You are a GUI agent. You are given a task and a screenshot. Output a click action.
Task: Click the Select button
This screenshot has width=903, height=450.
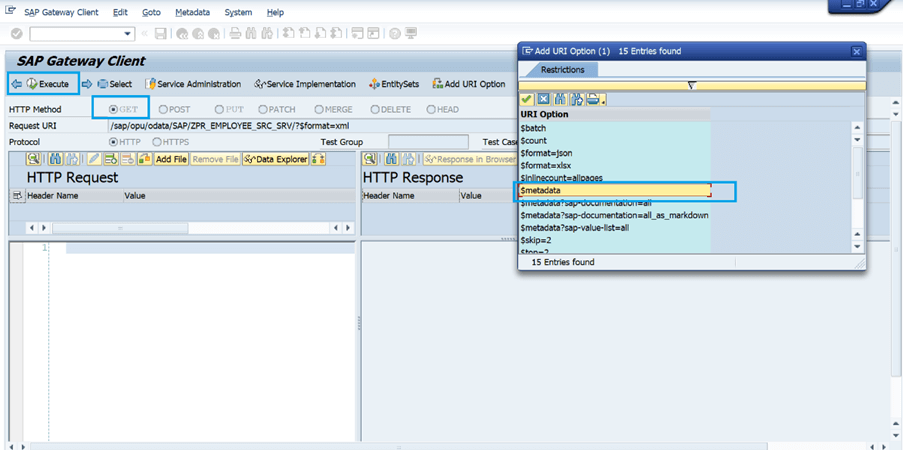pyautogui.click(x=114, y=84)
